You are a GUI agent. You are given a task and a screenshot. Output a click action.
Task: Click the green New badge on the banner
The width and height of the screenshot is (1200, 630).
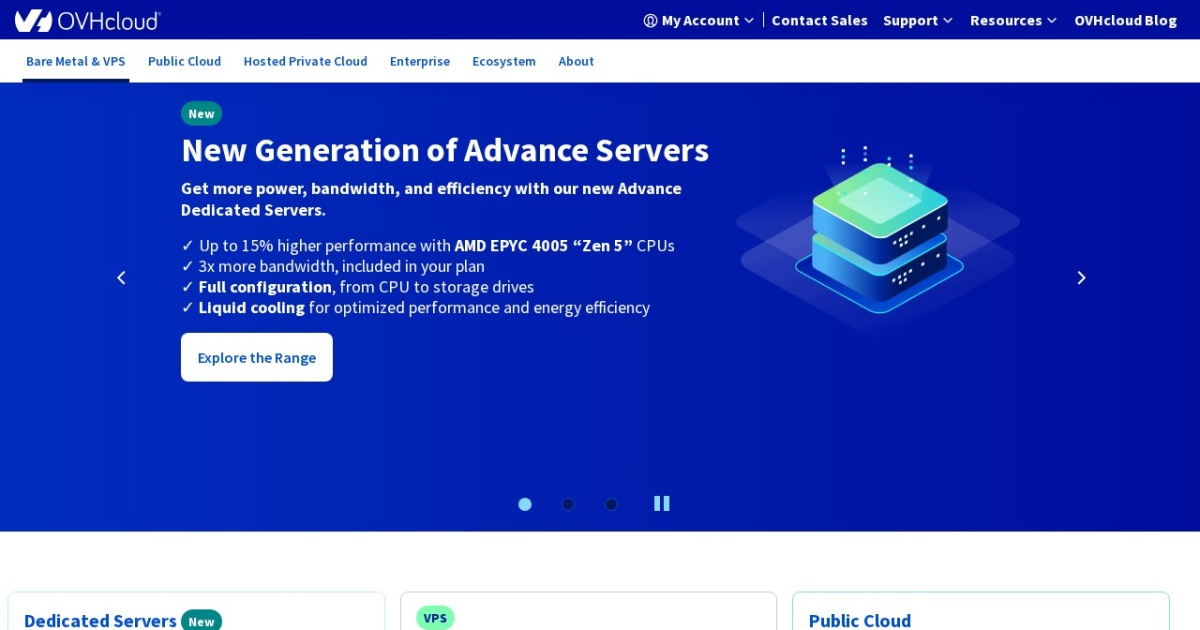tap(201, 113)
